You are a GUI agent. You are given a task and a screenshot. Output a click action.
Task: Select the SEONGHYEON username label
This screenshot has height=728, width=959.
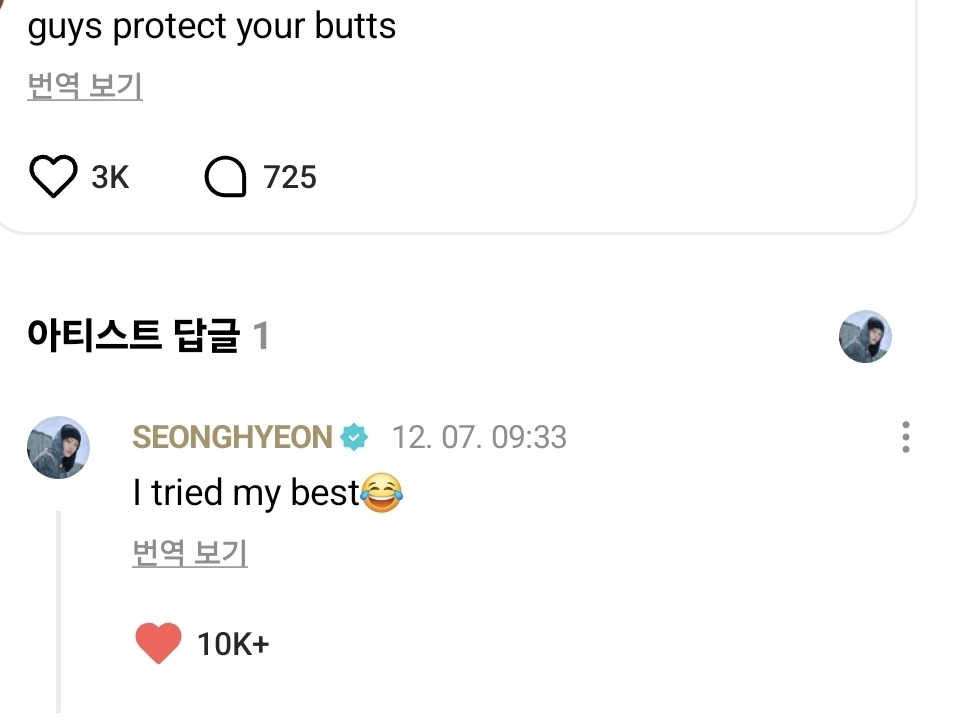tap(232, 437)
